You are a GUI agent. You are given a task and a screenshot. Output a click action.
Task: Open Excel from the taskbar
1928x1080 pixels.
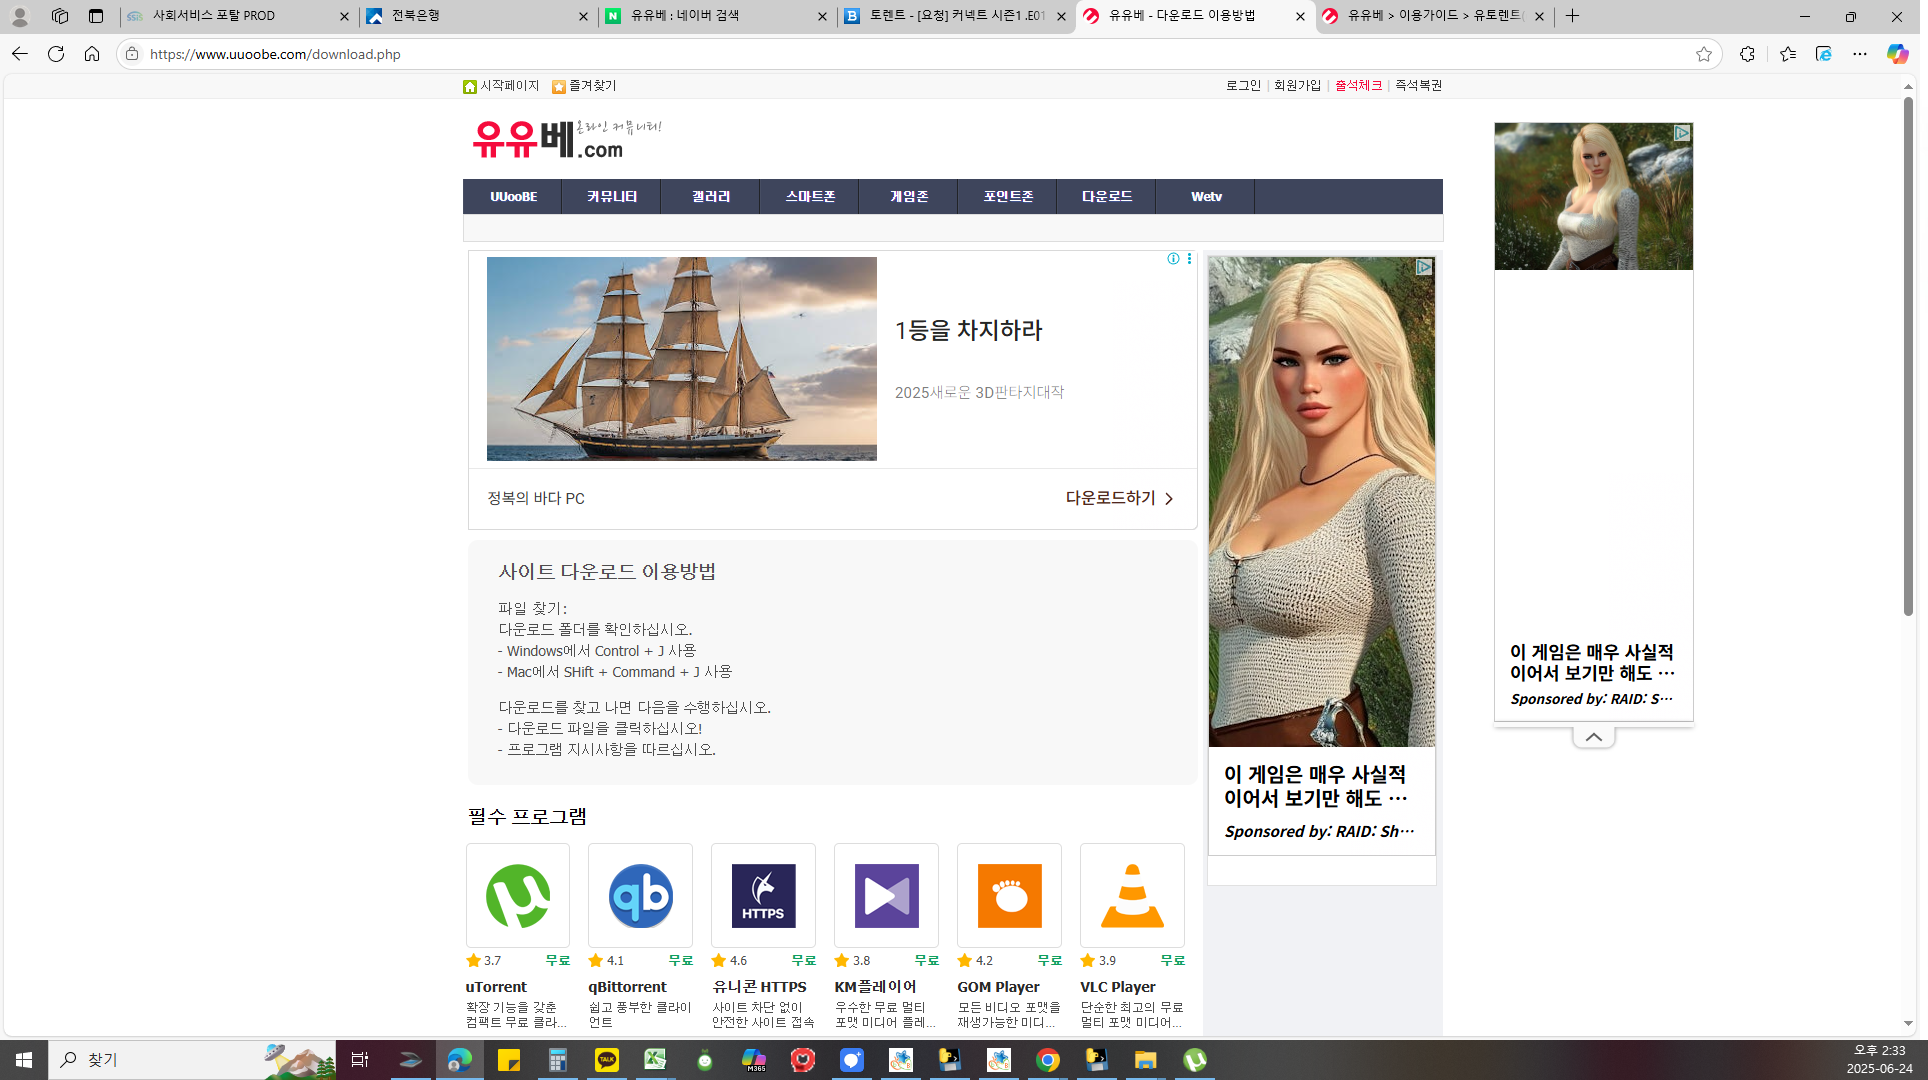coord(656,1060)
